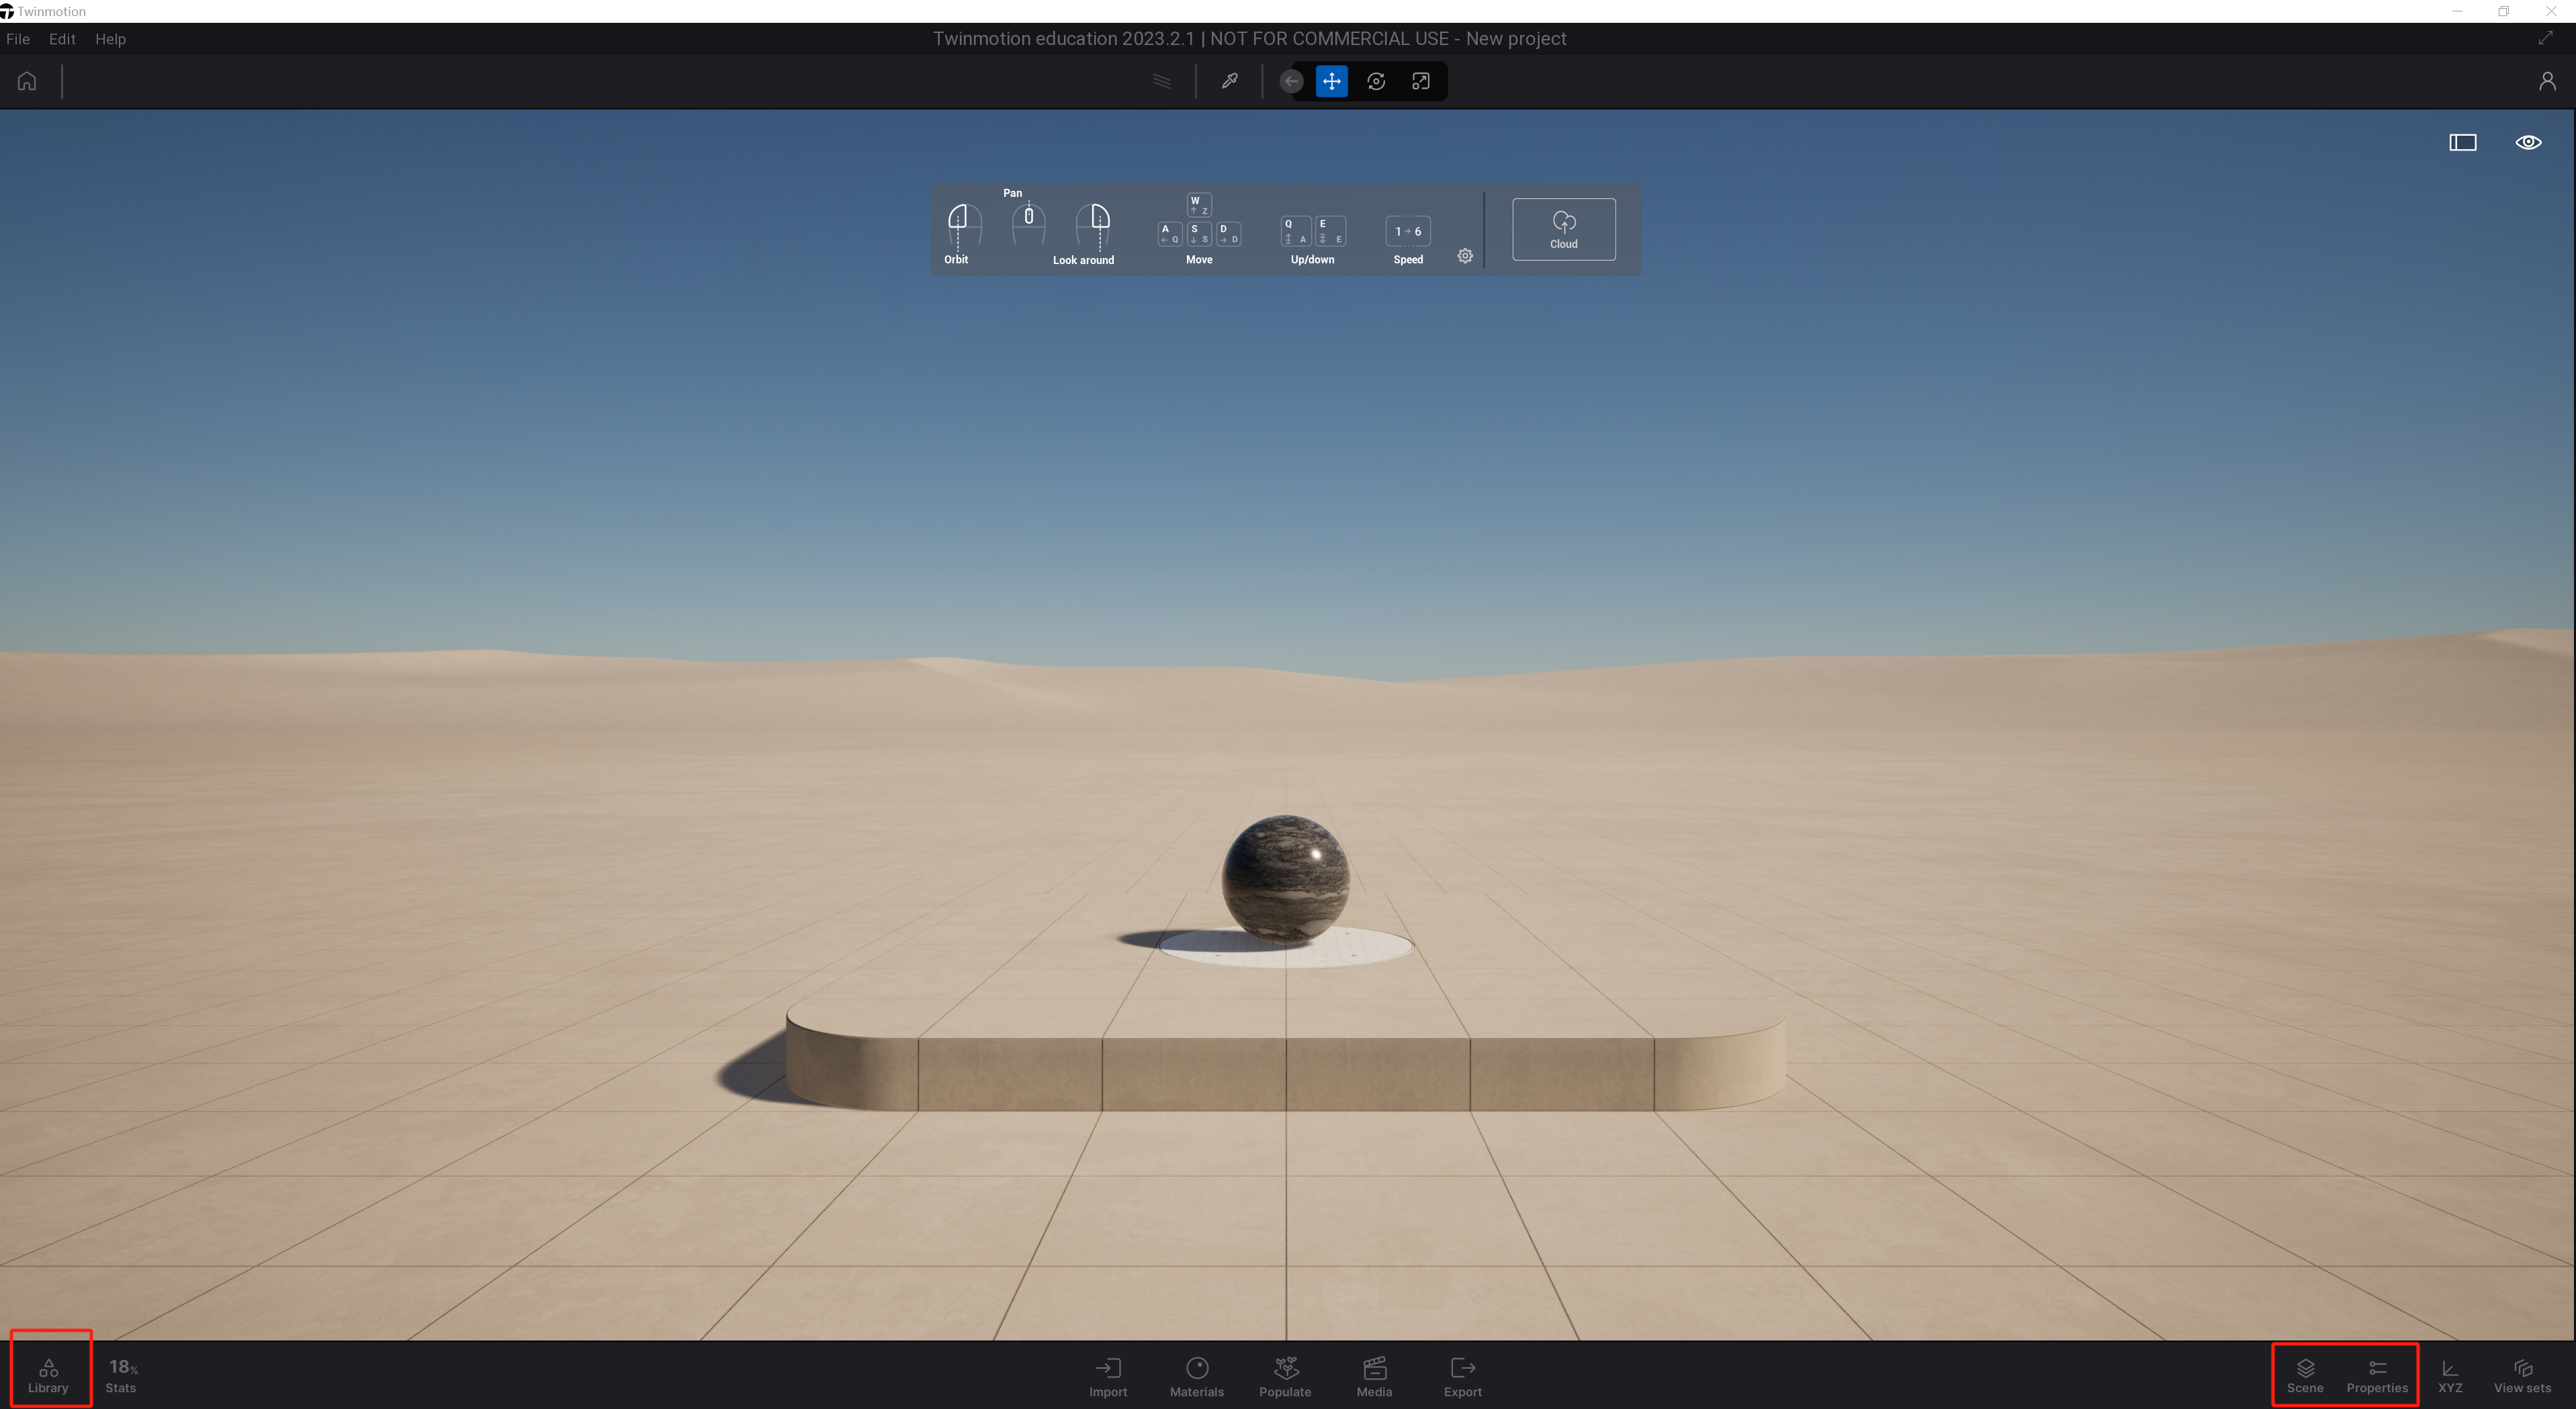This screenshot has width=2576, height=1409.
Task: Open the user account icon
Action: click(x=2546, y=81)
